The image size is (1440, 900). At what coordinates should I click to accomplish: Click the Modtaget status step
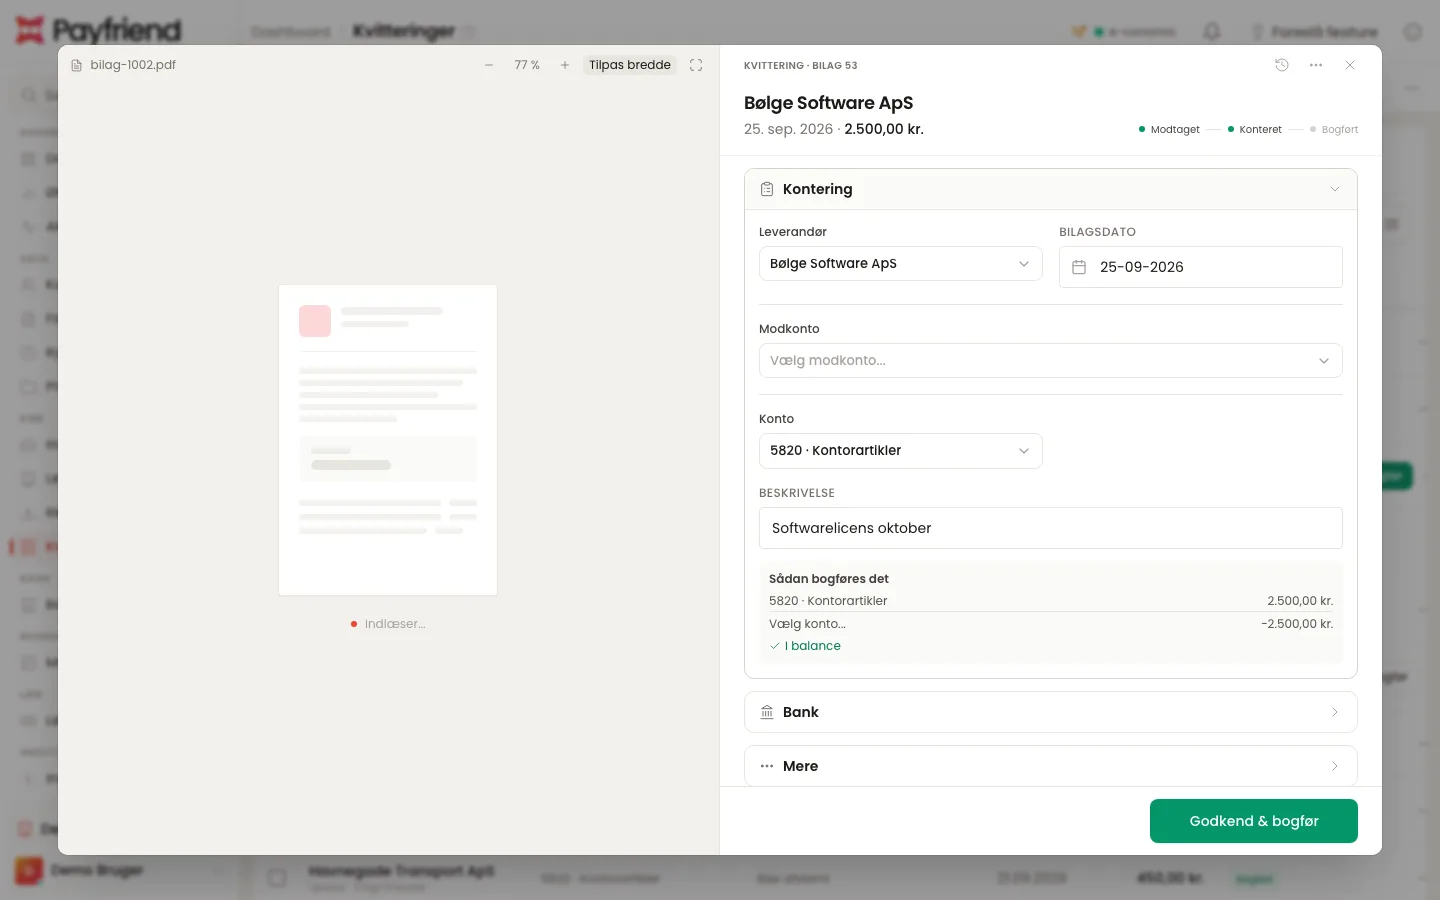(1169, 130)
